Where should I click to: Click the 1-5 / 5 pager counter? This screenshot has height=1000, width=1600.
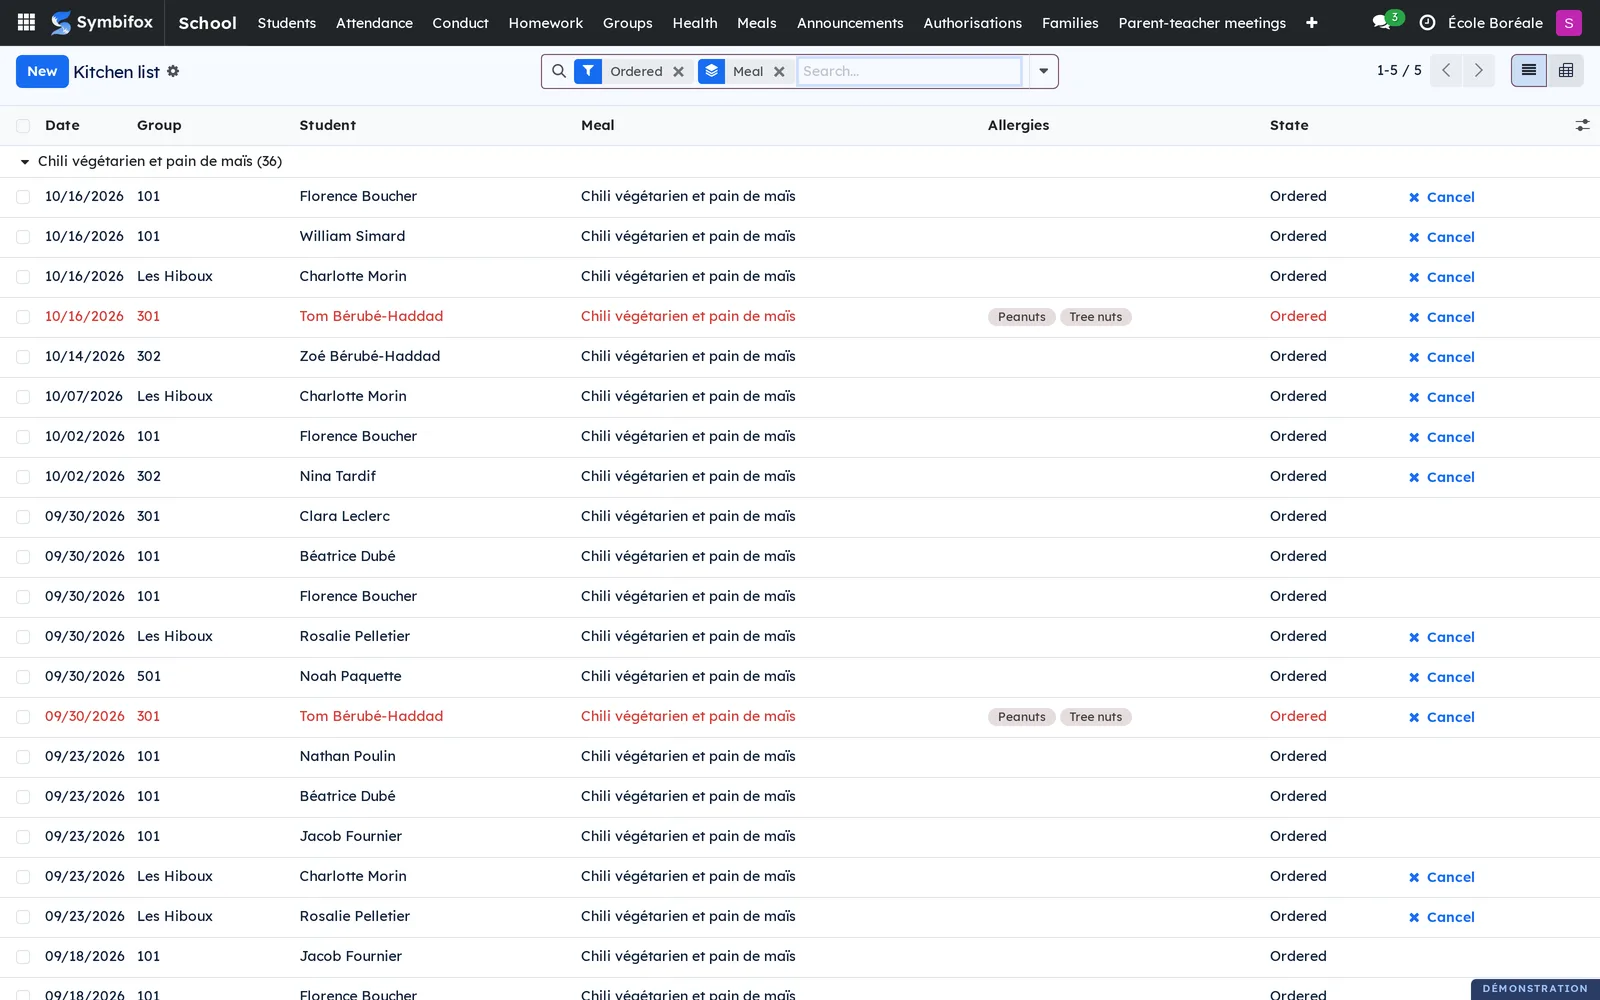(x=1398, y=70)
